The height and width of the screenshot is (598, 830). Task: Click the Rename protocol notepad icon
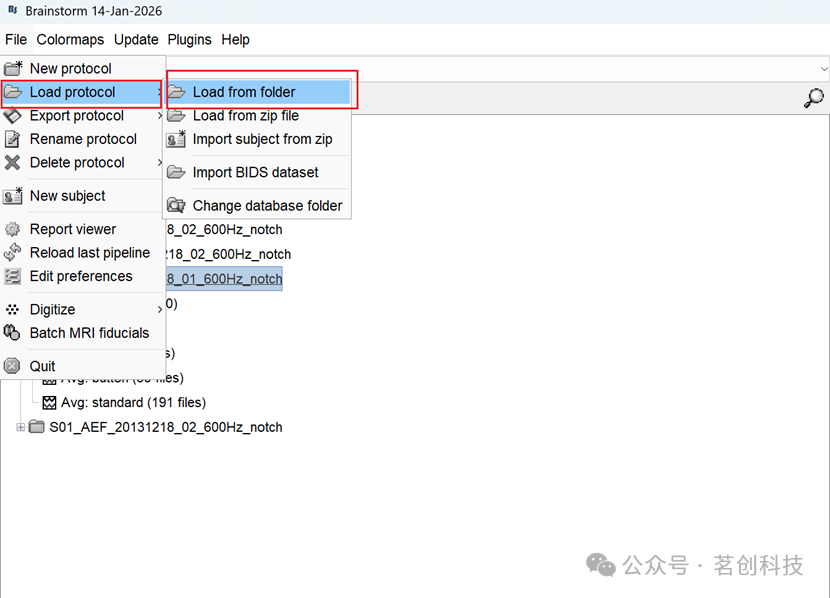13,139
